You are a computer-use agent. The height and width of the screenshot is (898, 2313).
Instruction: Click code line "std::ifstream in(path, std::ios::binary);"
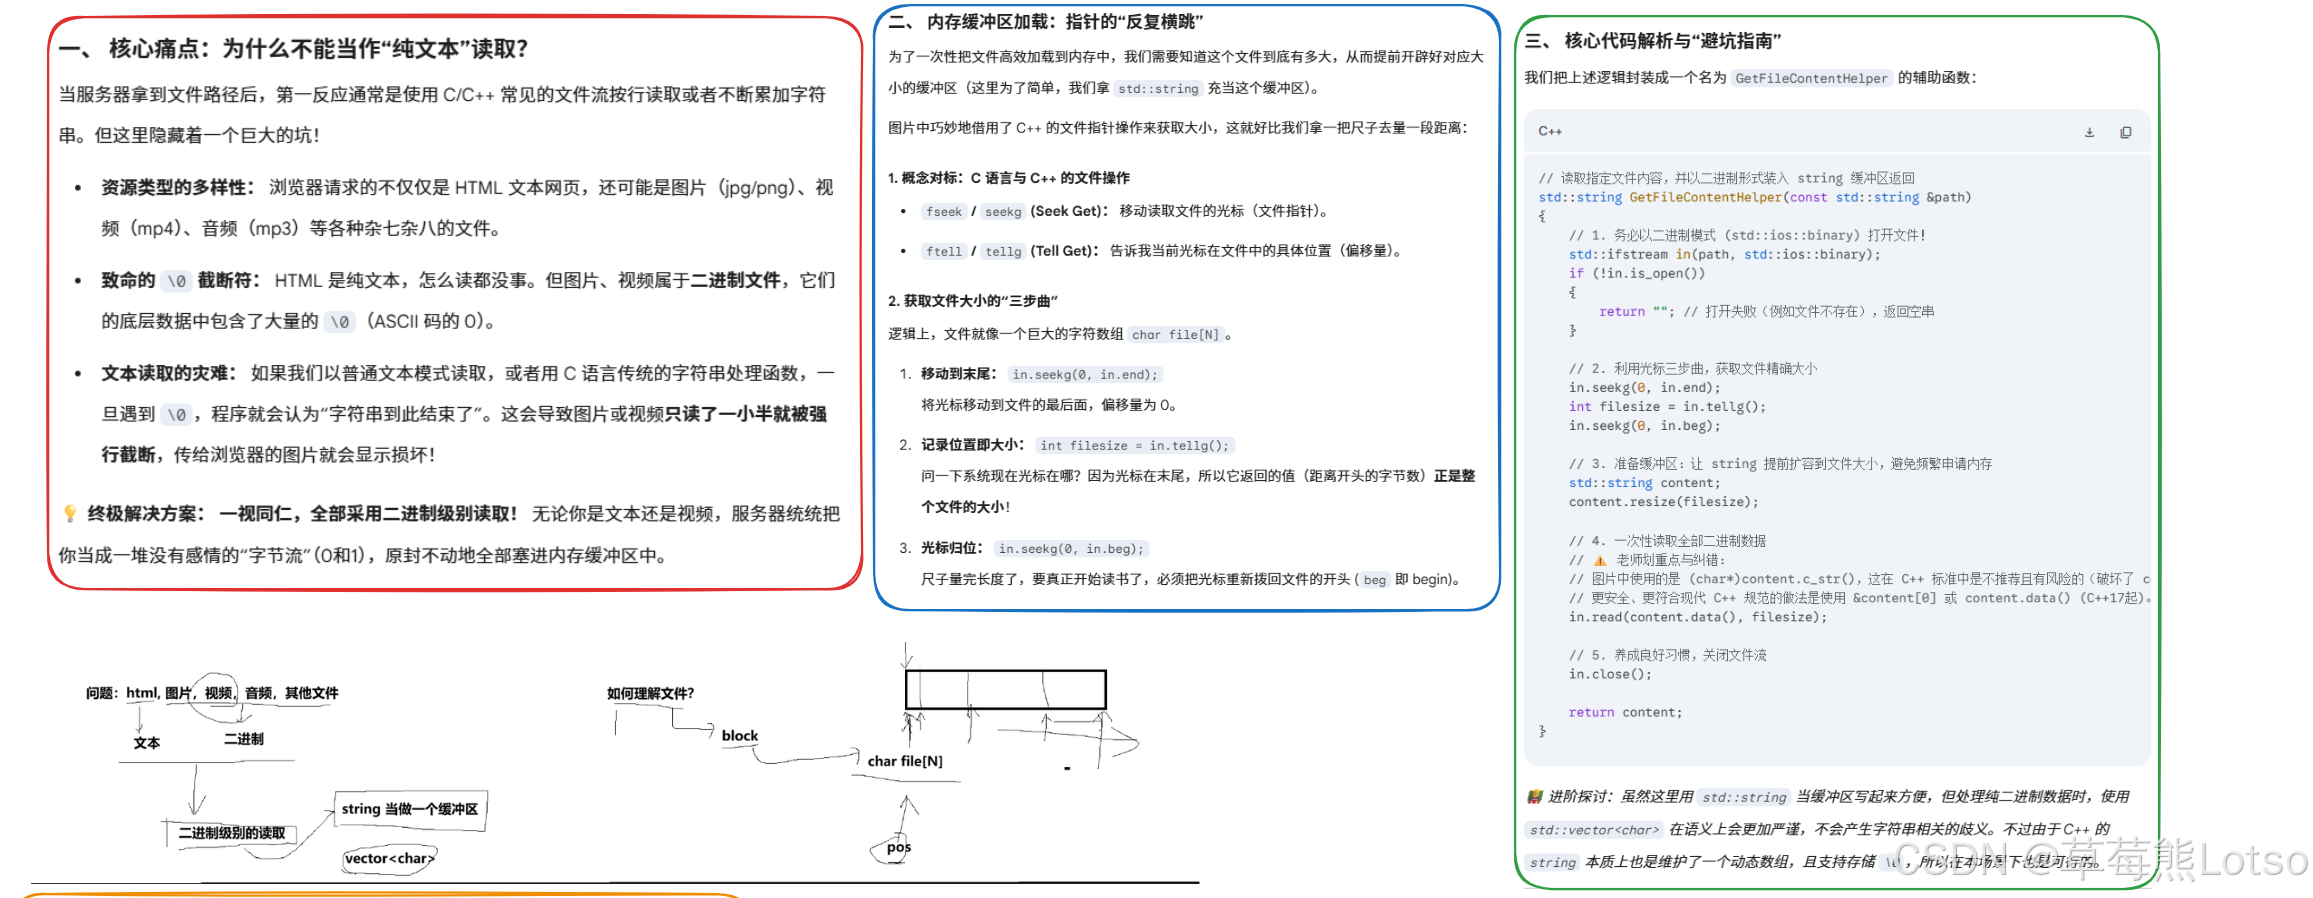tap(1724, 254)
